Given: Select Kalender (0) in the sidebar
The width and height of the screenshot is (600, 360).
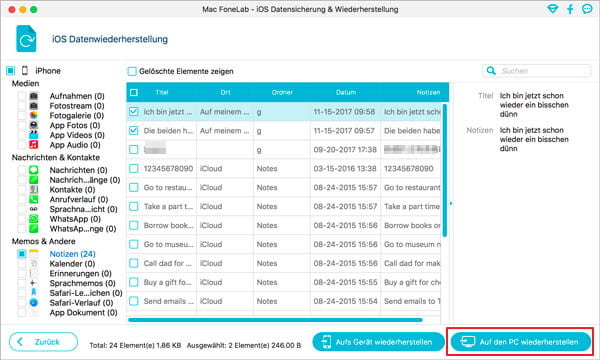Looking at the screenshot, I should click(72, 264).
